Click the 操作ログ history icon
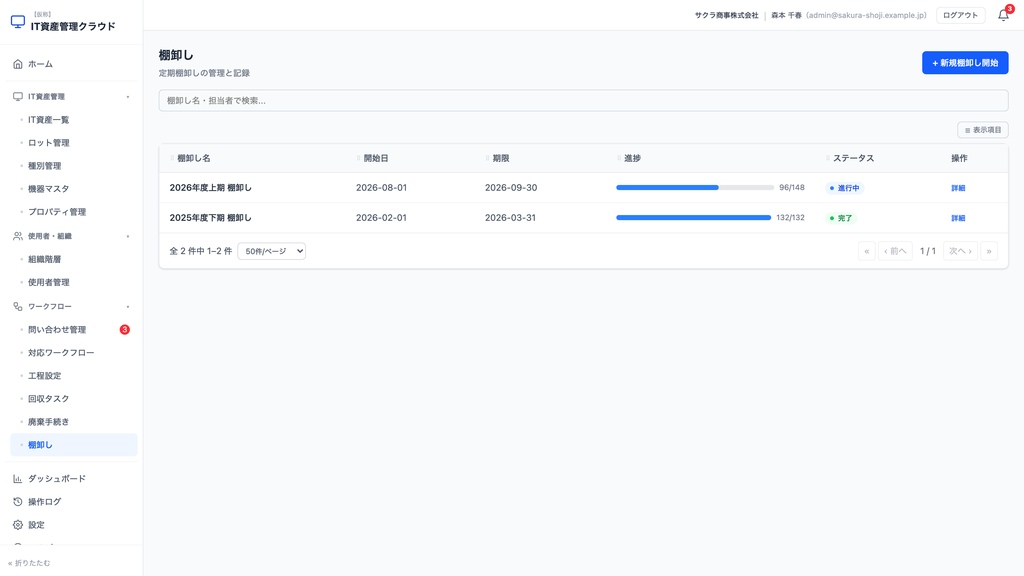 pos(18,502)
